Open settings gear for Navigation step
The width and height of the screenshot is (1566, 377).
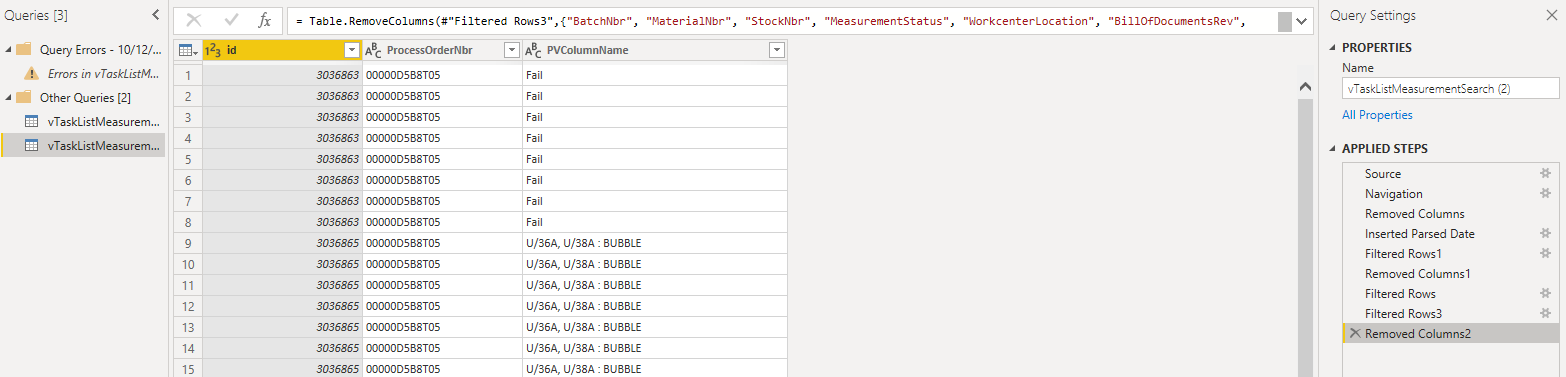(x=1545, y=193)
